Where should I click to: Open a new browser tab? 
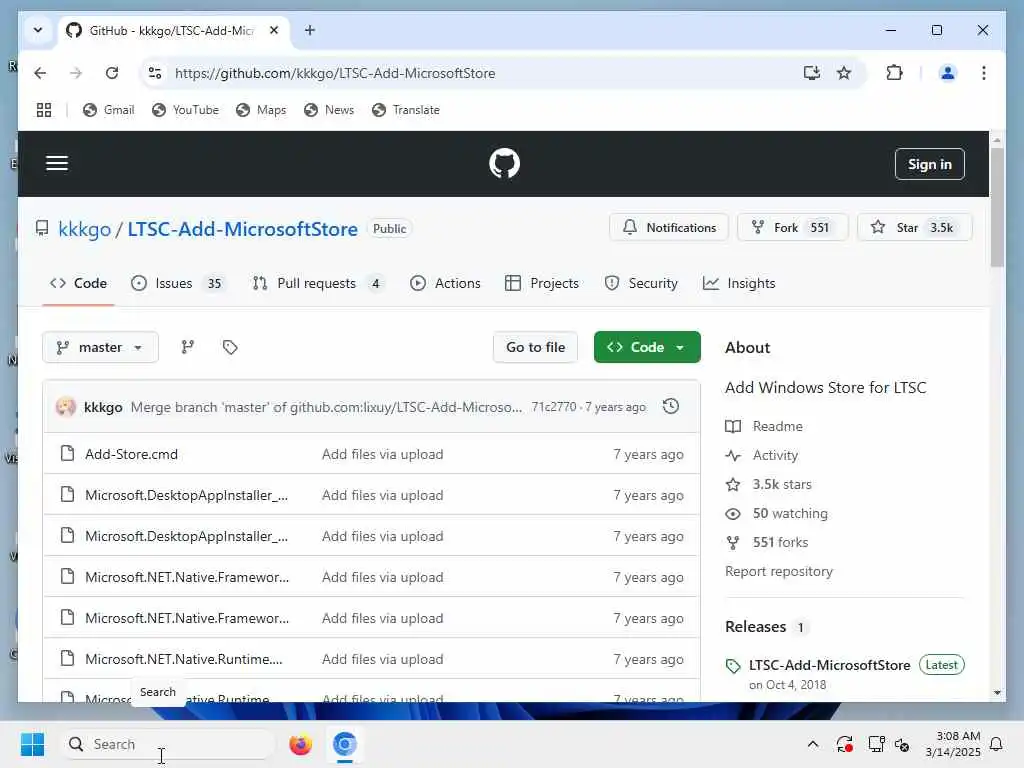310,31
